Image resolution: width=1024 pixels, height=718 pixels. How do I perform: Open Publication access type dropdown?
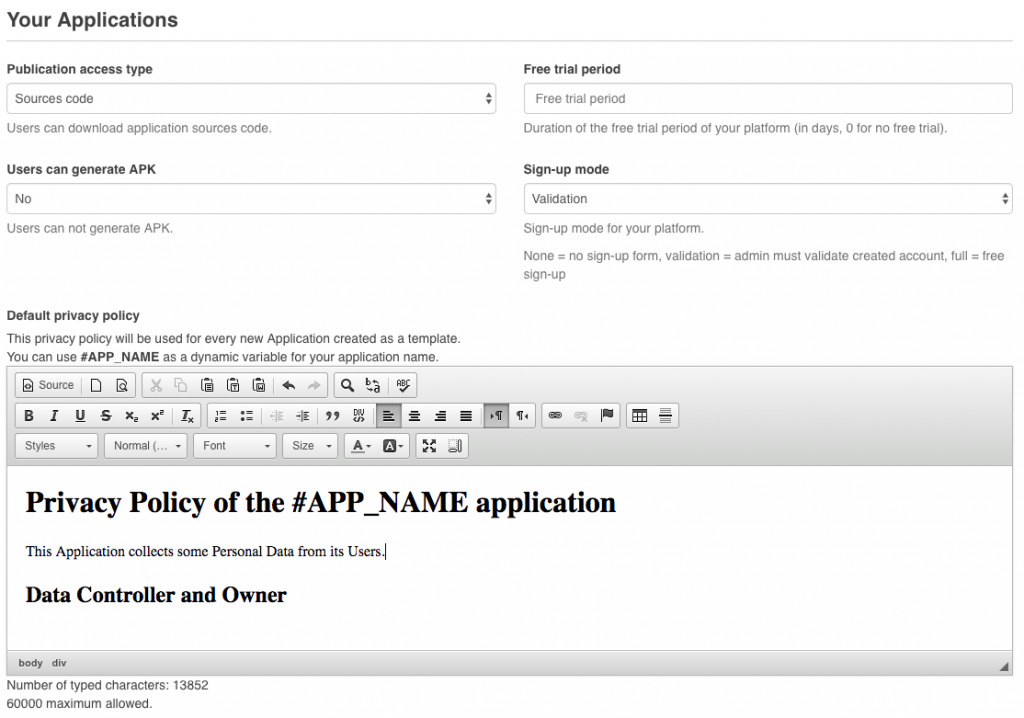click(x=251, y=99)
